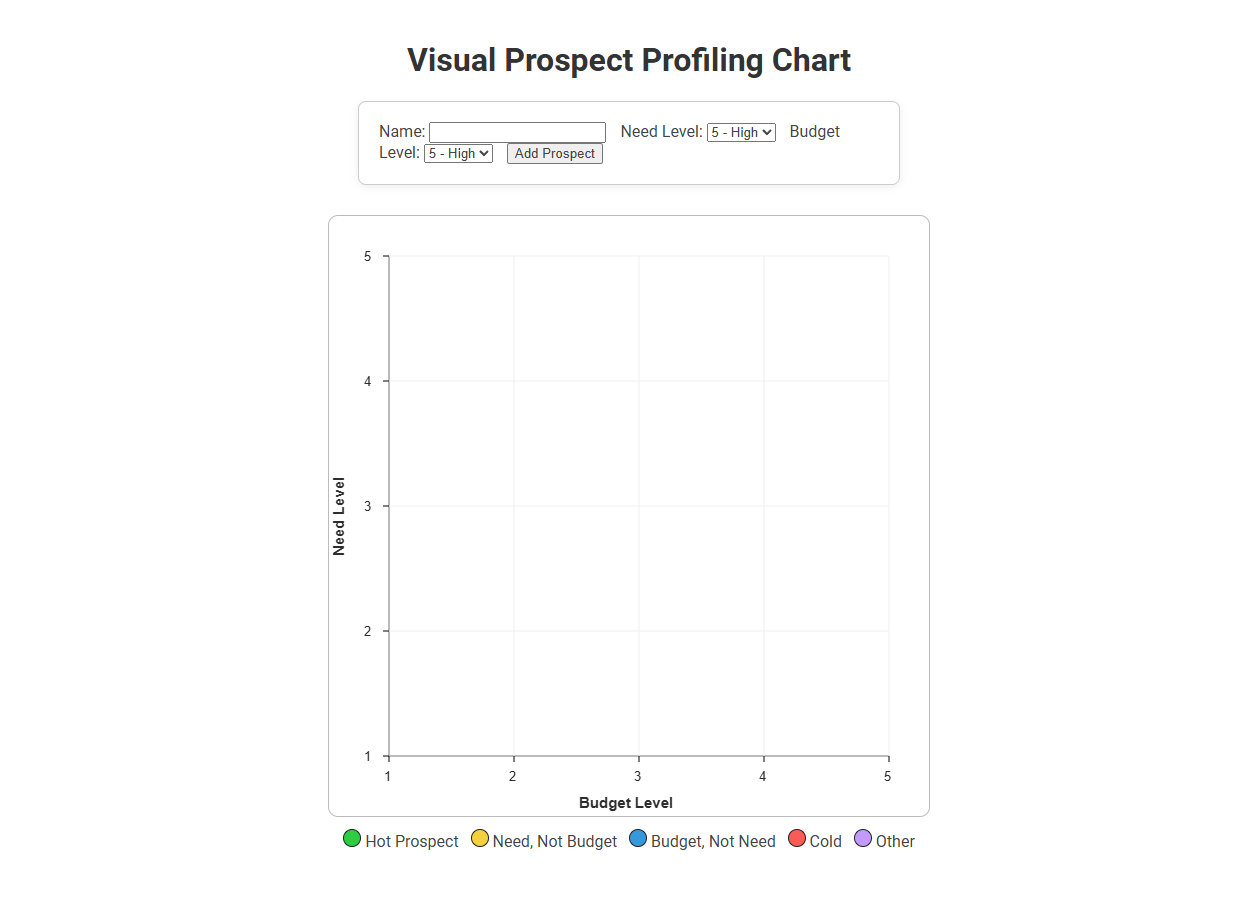Viewport: 1248px width, 911px height.
Task: Click the Add Prospect button
Action: (554, 153)
